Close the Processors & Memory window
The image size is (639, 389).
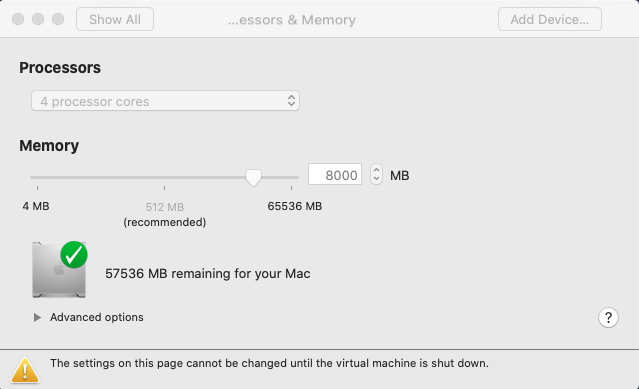(18, 19)
